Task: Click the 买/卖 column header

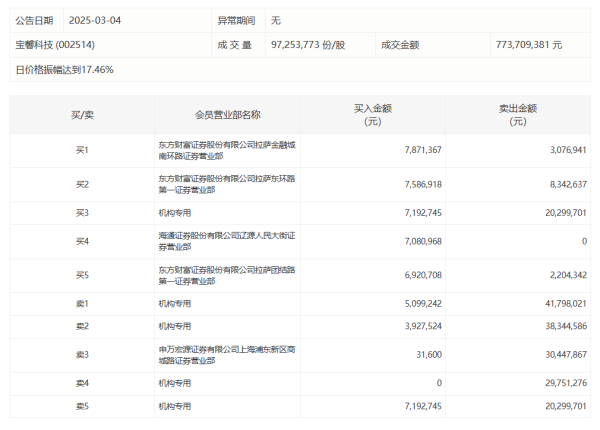Action: point(82,115)
